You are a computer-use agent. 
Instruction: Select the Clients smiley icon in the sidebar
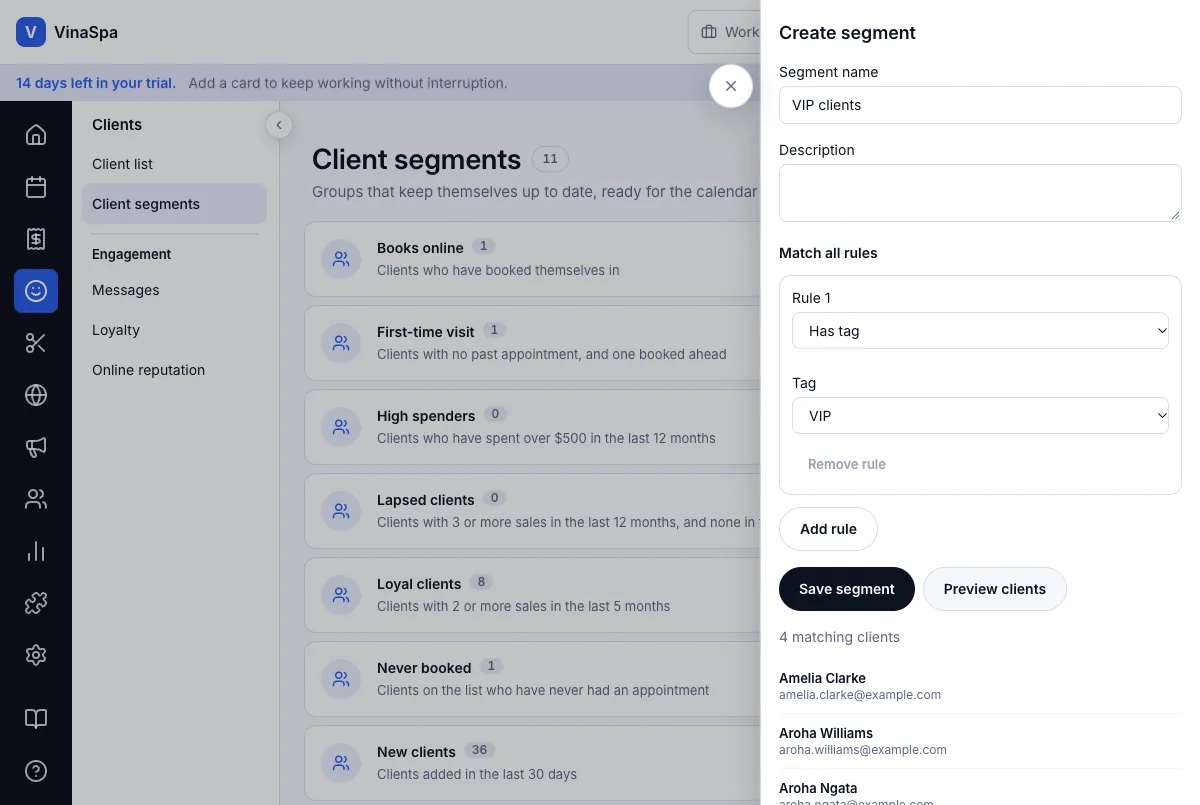(x=36, y=291)
